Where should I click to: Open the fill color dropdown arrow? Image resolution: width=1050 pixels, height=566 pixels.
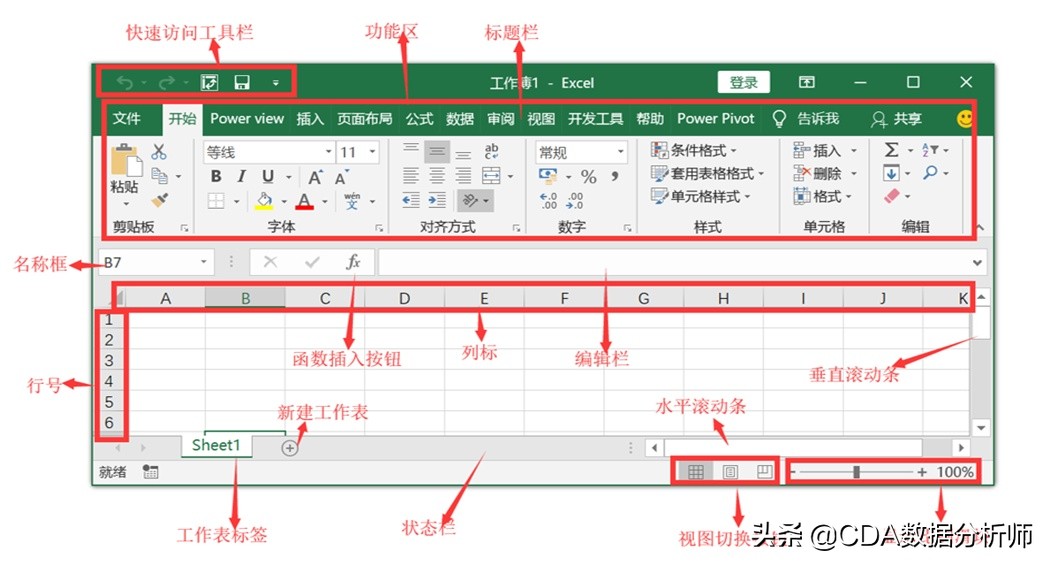click(x=284, y=201)
